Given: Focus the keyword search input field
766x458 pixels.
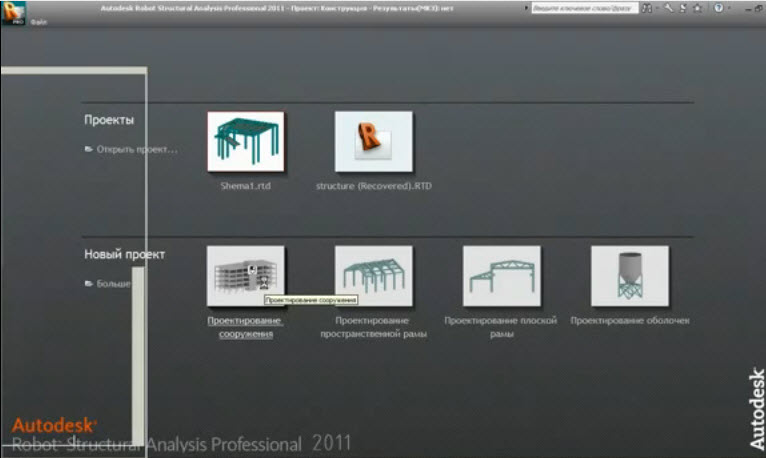Looking at the screenshot, I should (584, 8).
